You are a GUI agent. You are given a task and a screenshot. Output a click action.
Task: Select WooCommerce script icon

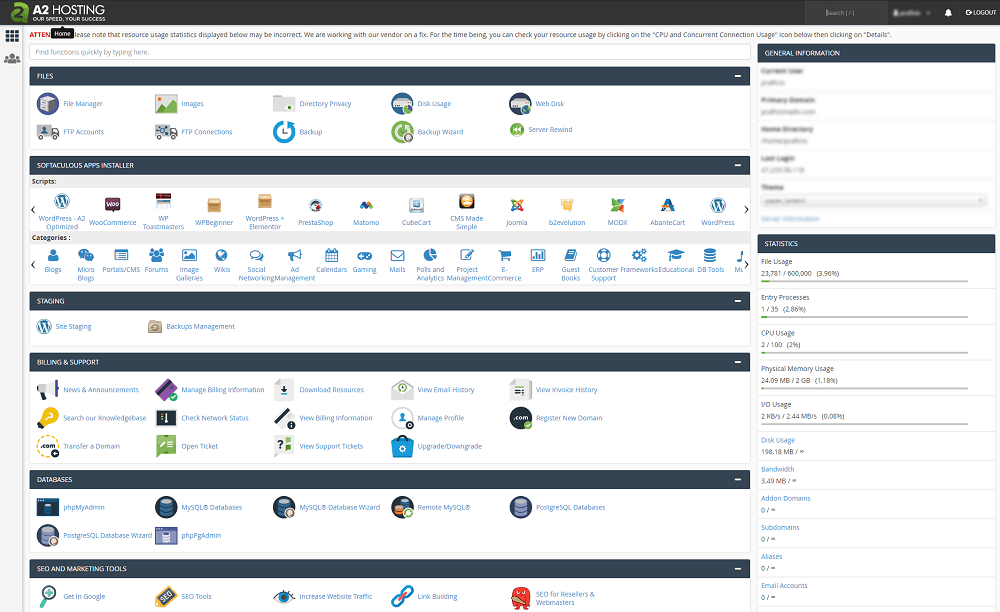coord(112,204)
